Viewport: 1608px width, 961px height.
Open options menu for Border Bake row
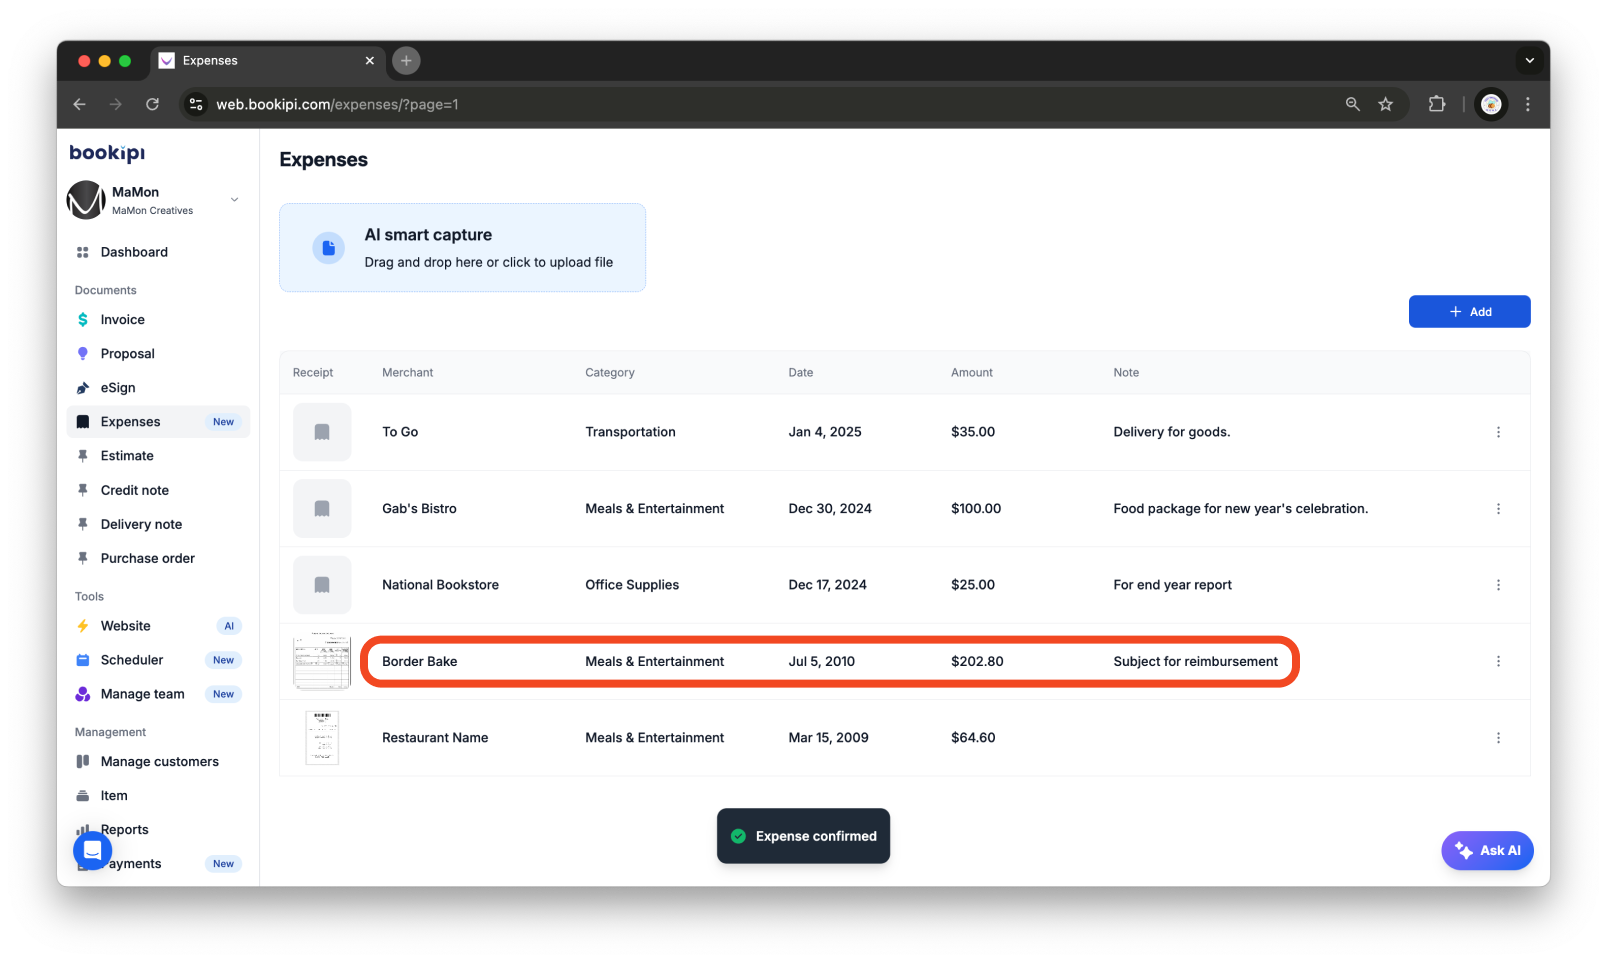pos(1498,661)
